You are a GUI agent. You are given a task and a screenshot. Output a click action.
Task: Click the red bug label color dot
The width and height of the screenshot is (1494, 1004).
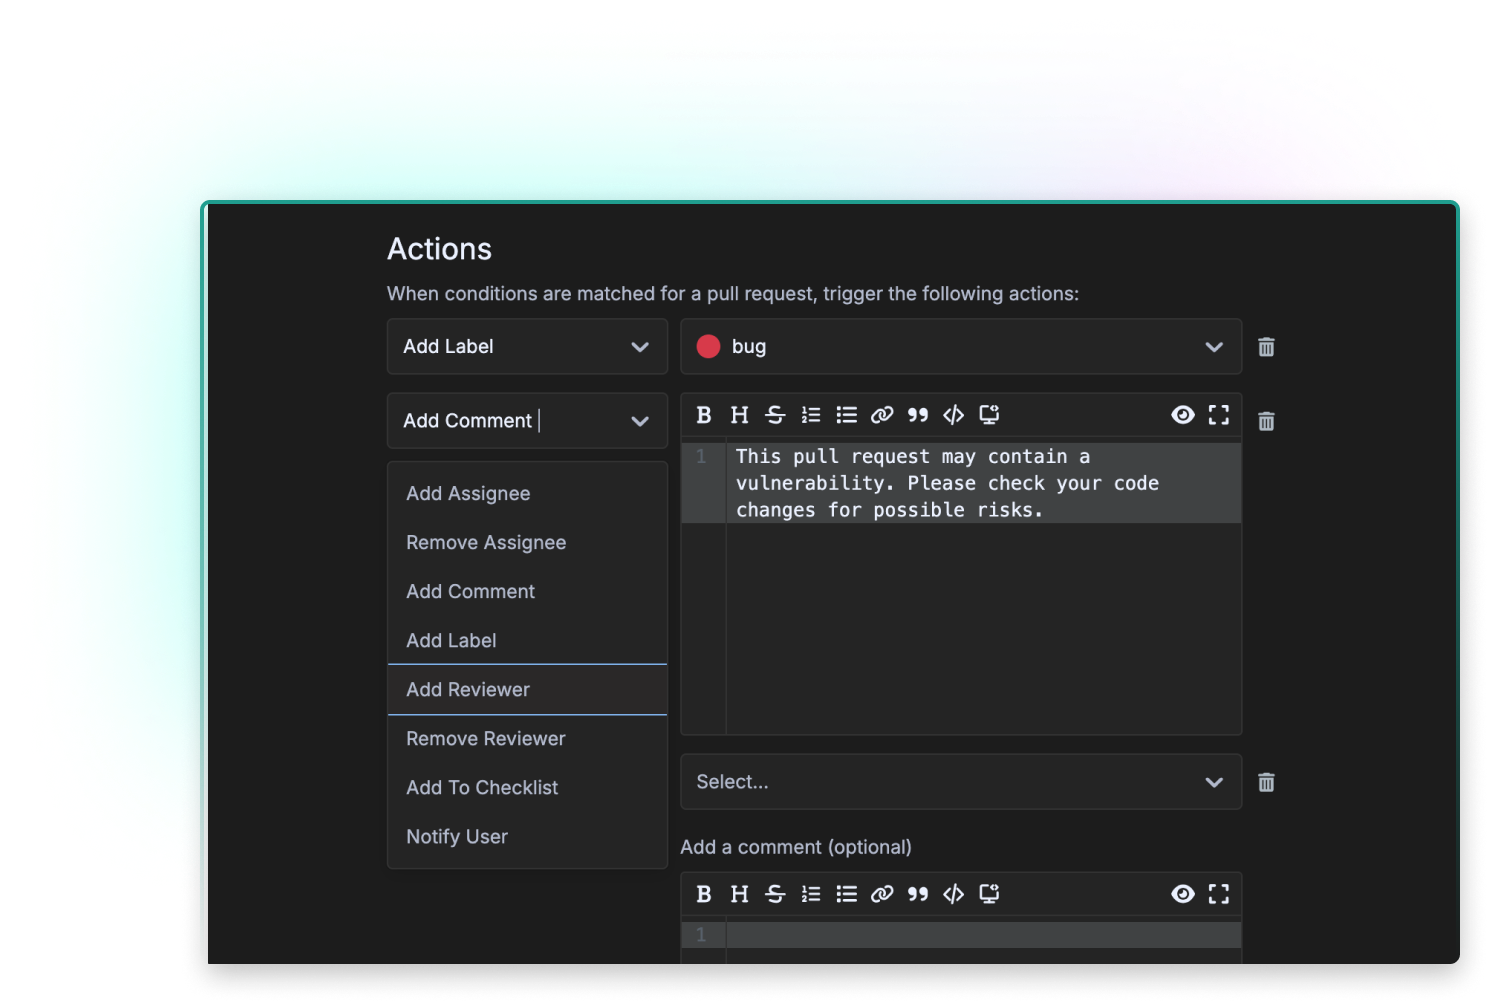[x=708, y=347]
